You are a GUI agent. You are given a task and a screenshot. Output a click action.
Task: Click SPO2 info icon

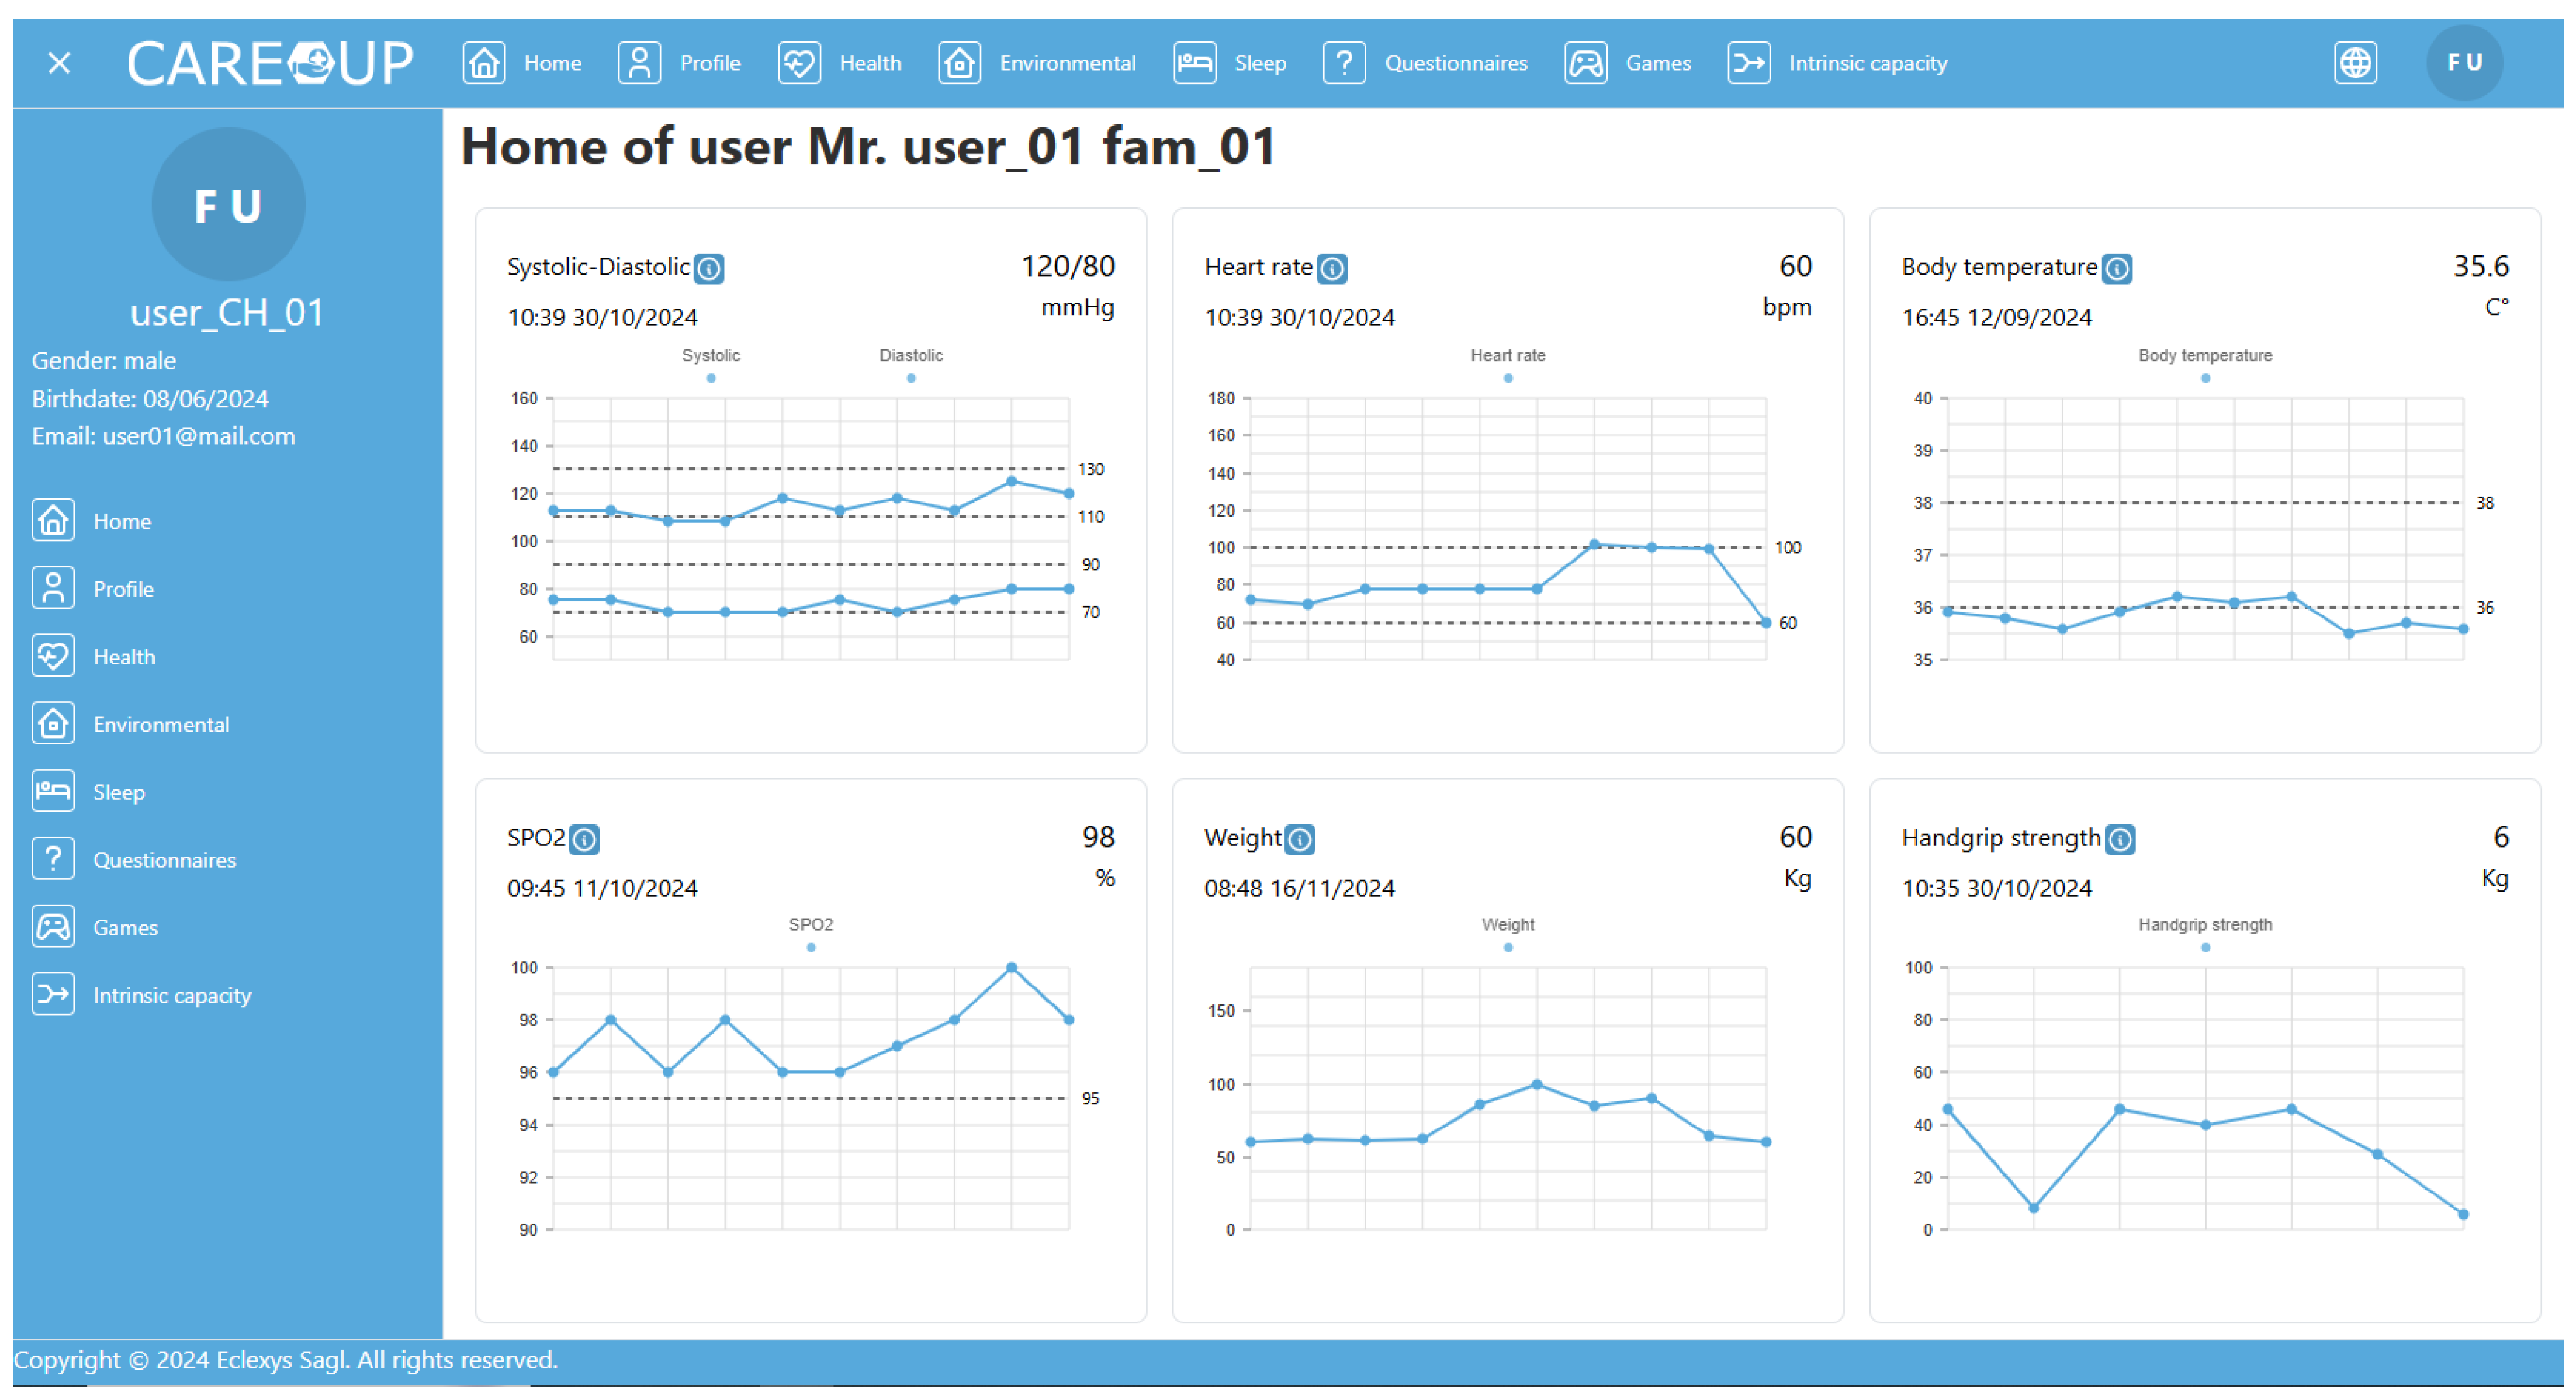(584, 839)
